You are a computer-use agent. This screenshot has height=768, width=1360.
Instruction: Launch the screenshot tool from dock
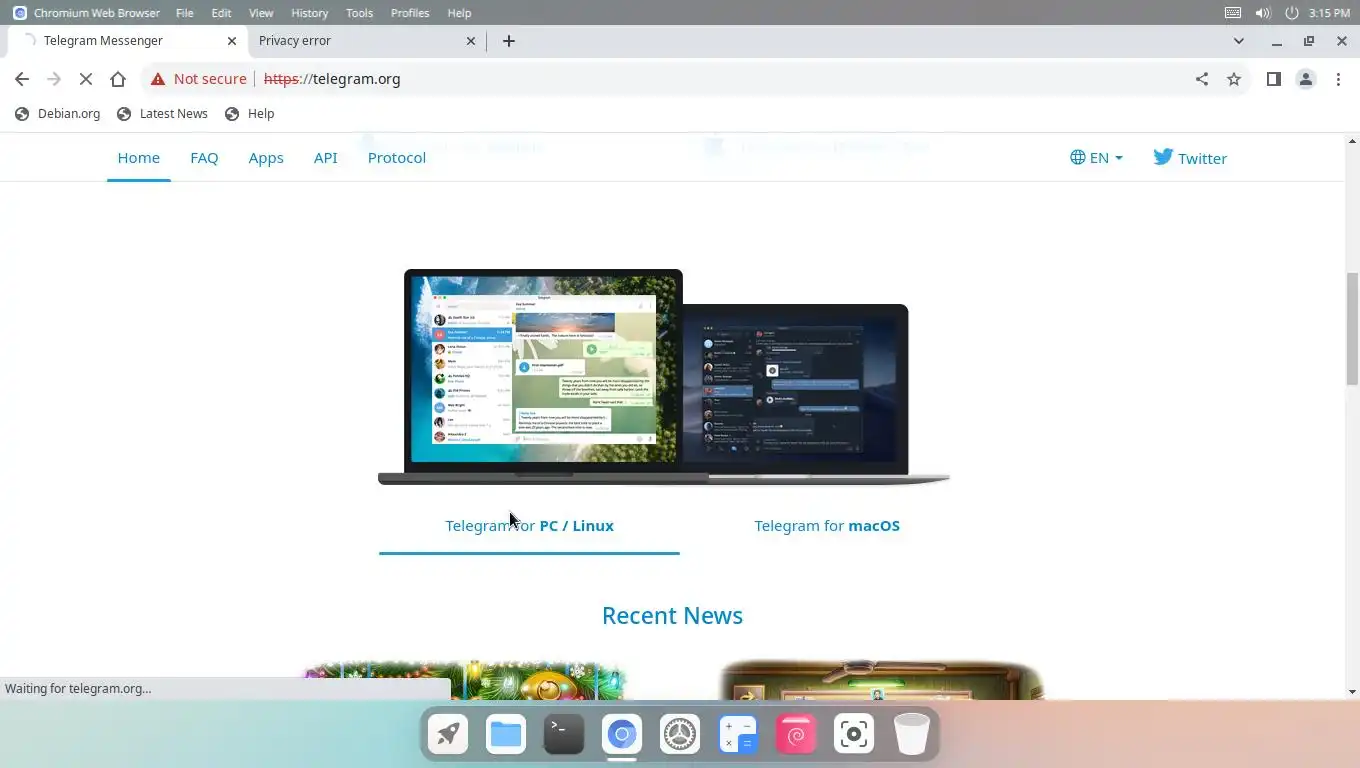coord(854,735)
